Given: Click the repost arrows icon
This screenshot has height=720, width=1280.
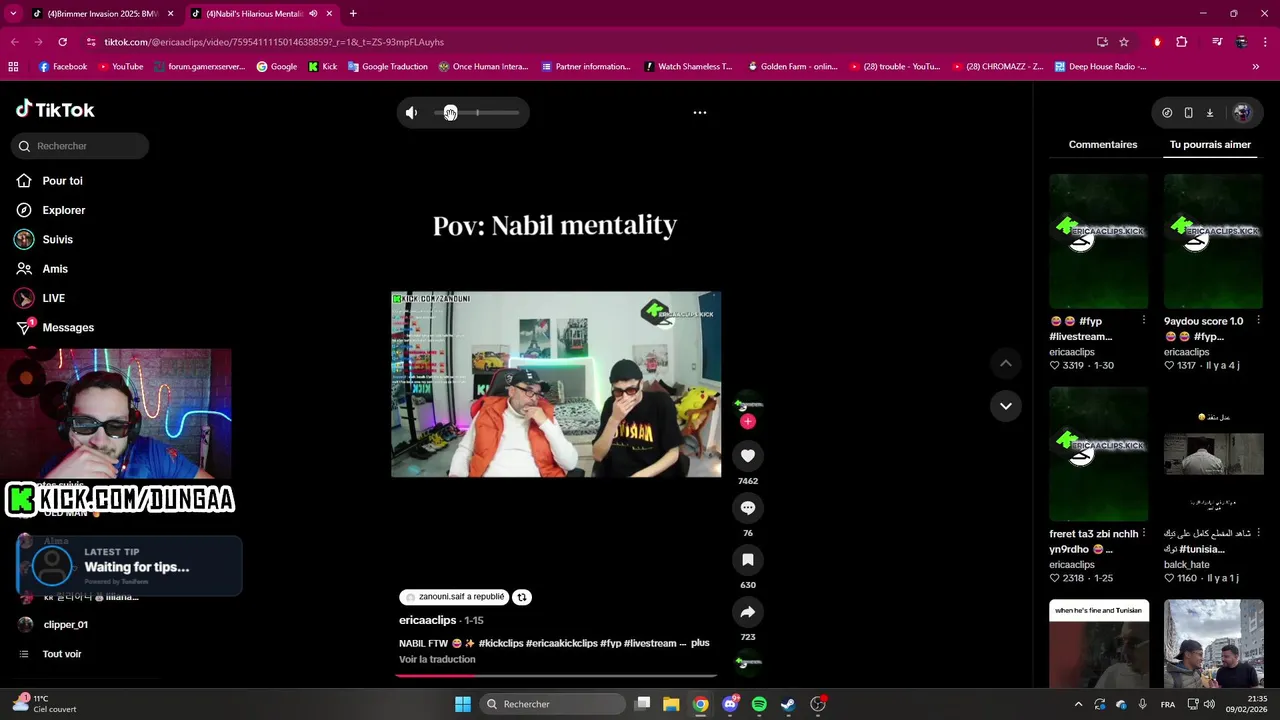Looking at the screenshot, I should 521,597.
